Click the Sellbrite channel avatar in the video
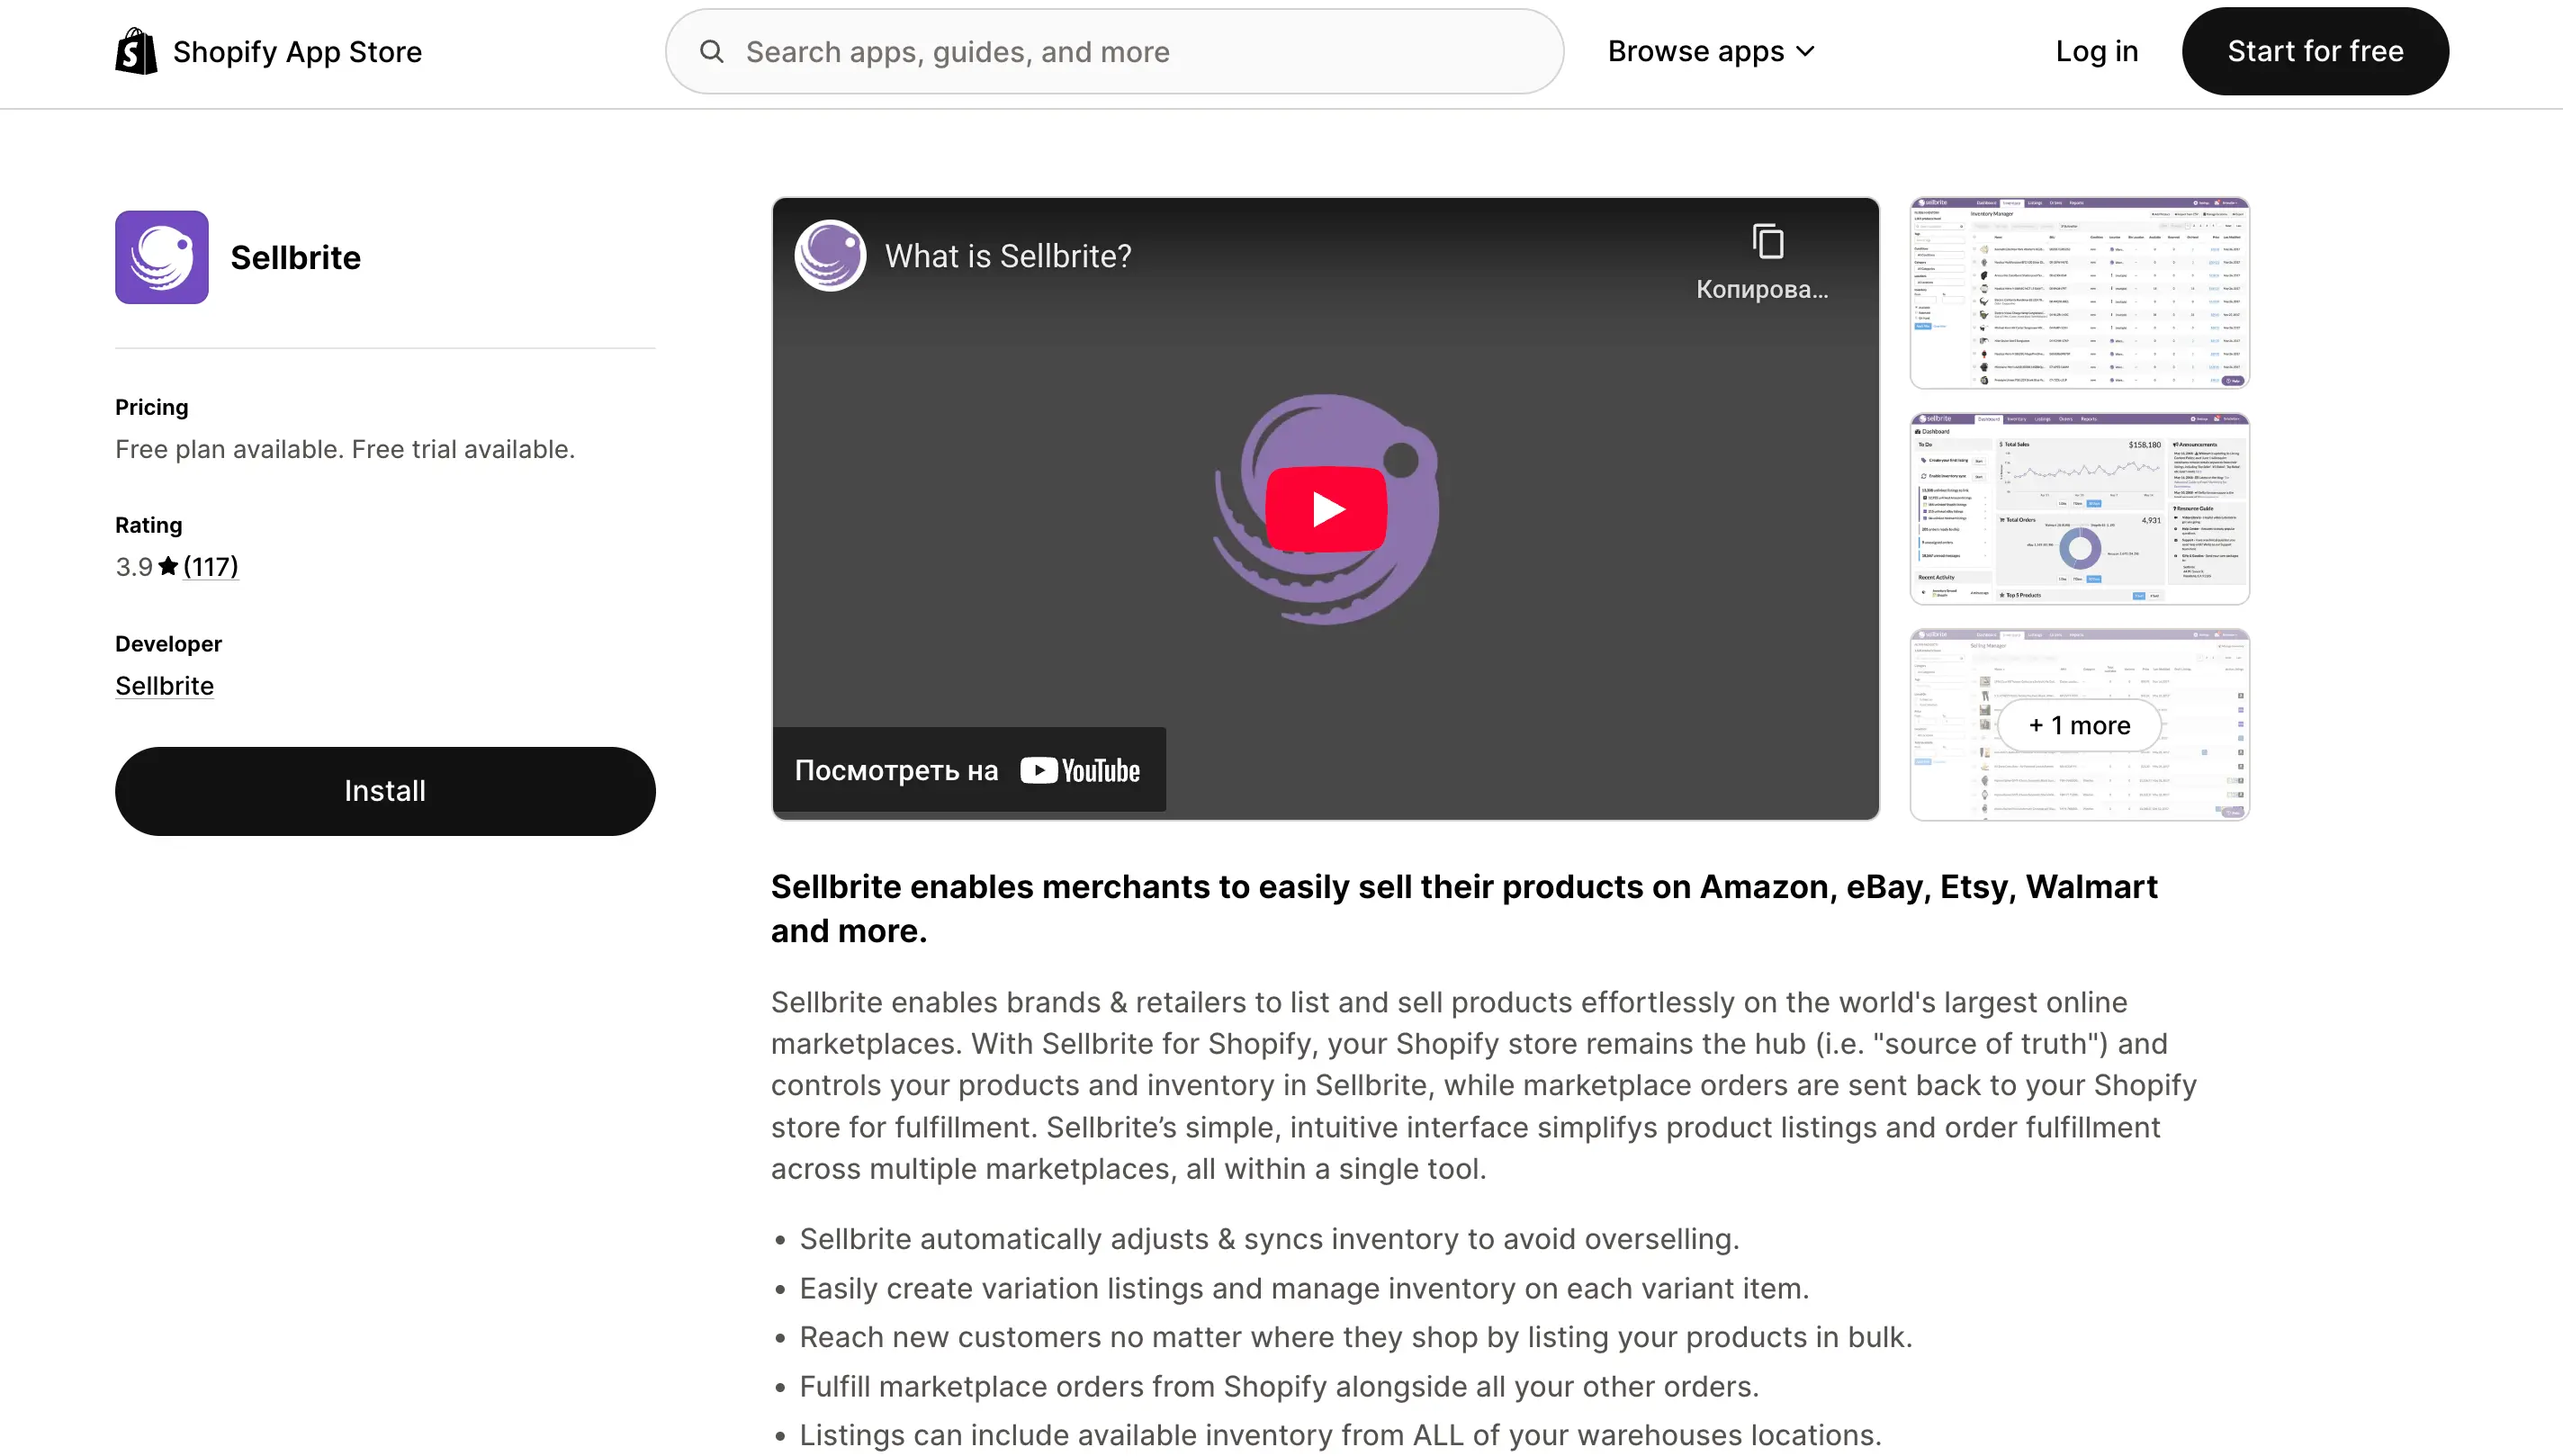The height and width of the screenshot is (1456, 2563). (829, 255)
